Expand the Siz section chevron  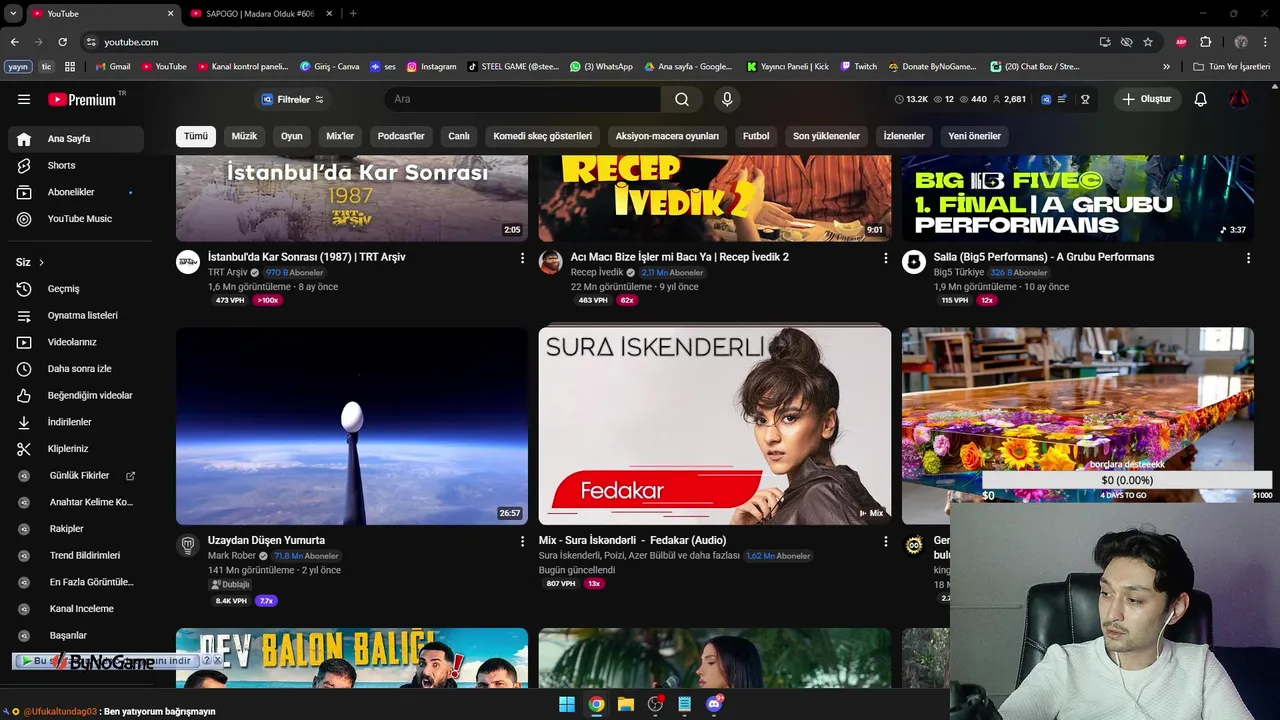41,262
